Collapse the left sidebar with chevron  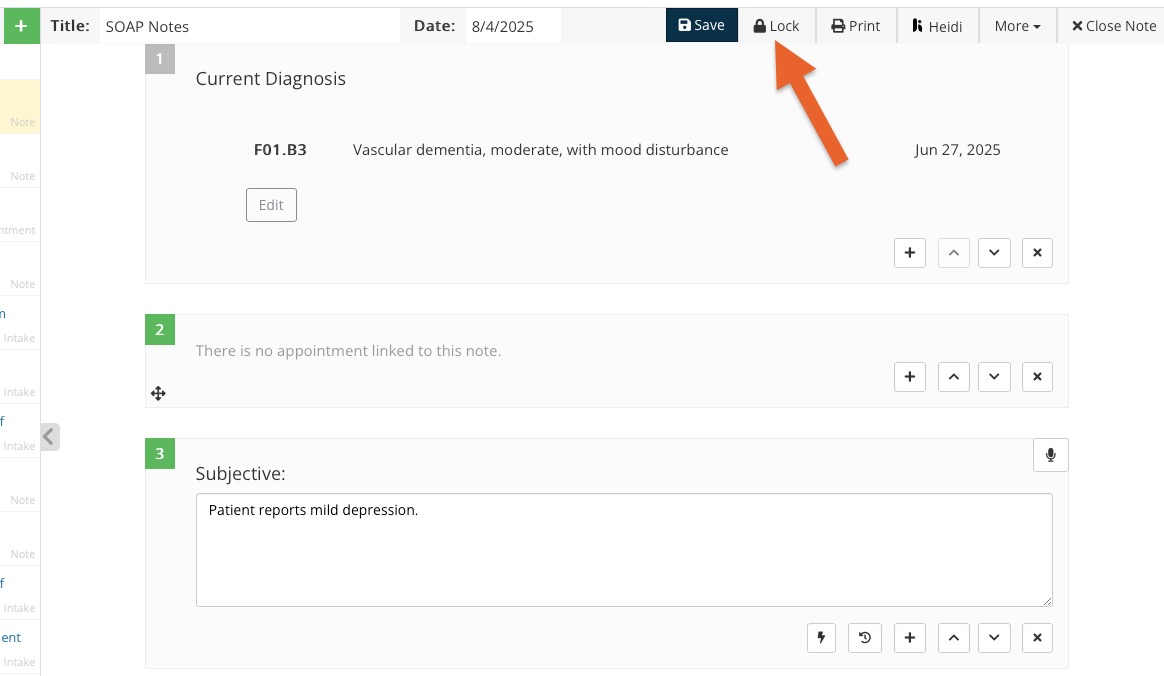click(49, 436)
